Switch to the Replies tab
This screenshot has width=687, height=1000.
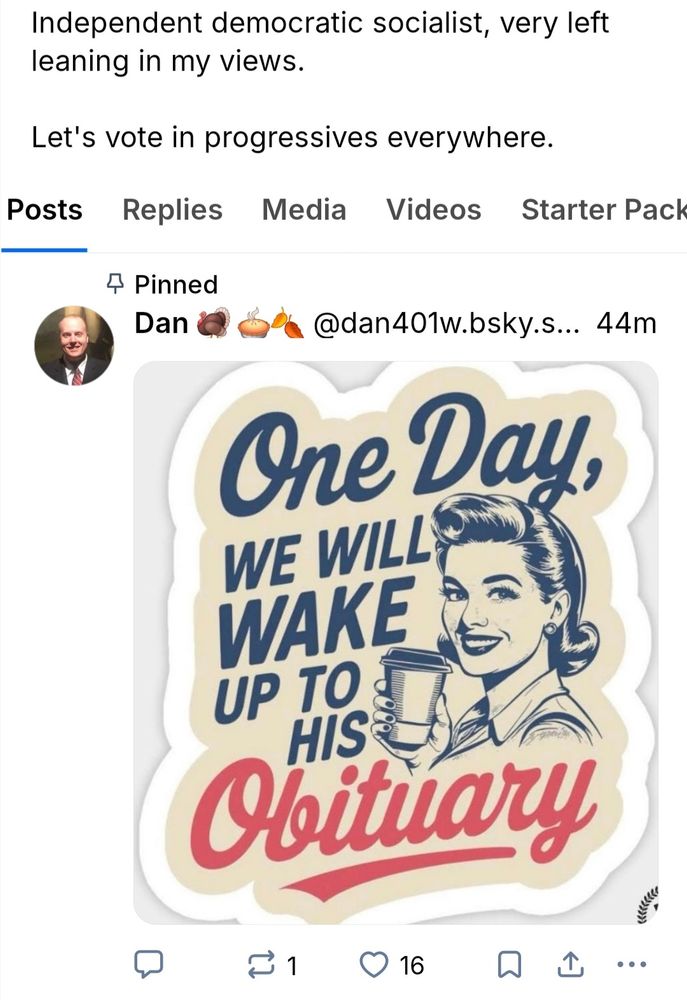172,210
